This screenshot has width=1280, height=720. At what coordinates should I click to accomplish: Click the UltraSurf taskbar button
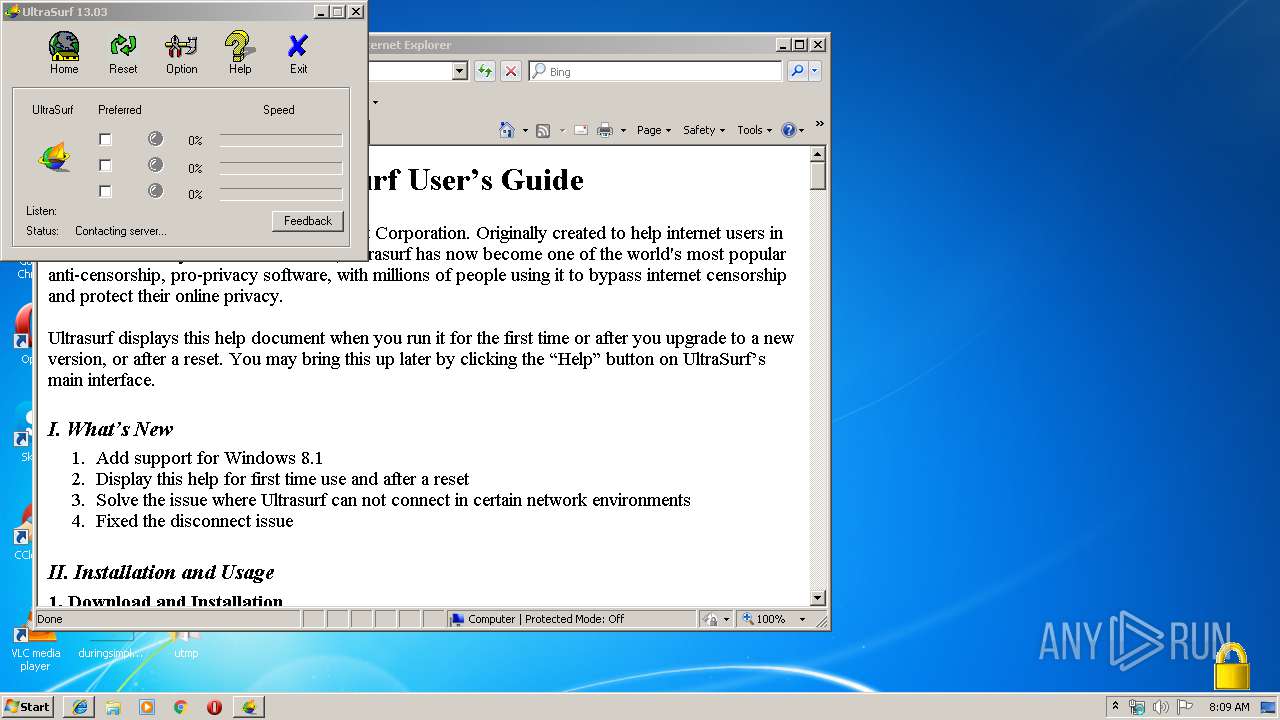point(249,707)
